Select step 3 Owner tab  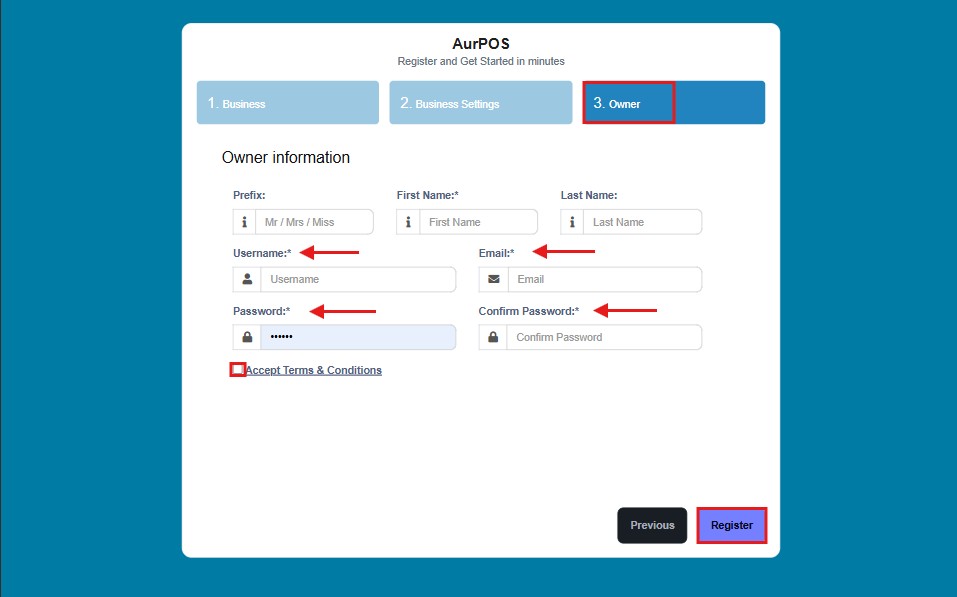[x=673, y=103]
